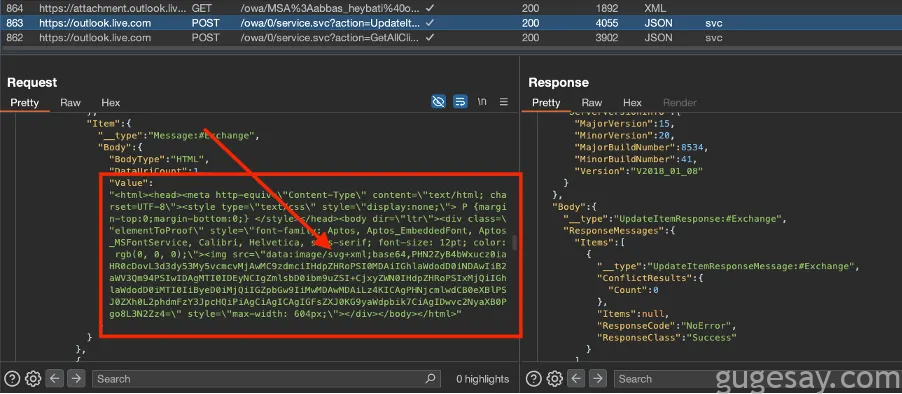Go to next match in Response search

pyautogui.click(x=598, y=378)
